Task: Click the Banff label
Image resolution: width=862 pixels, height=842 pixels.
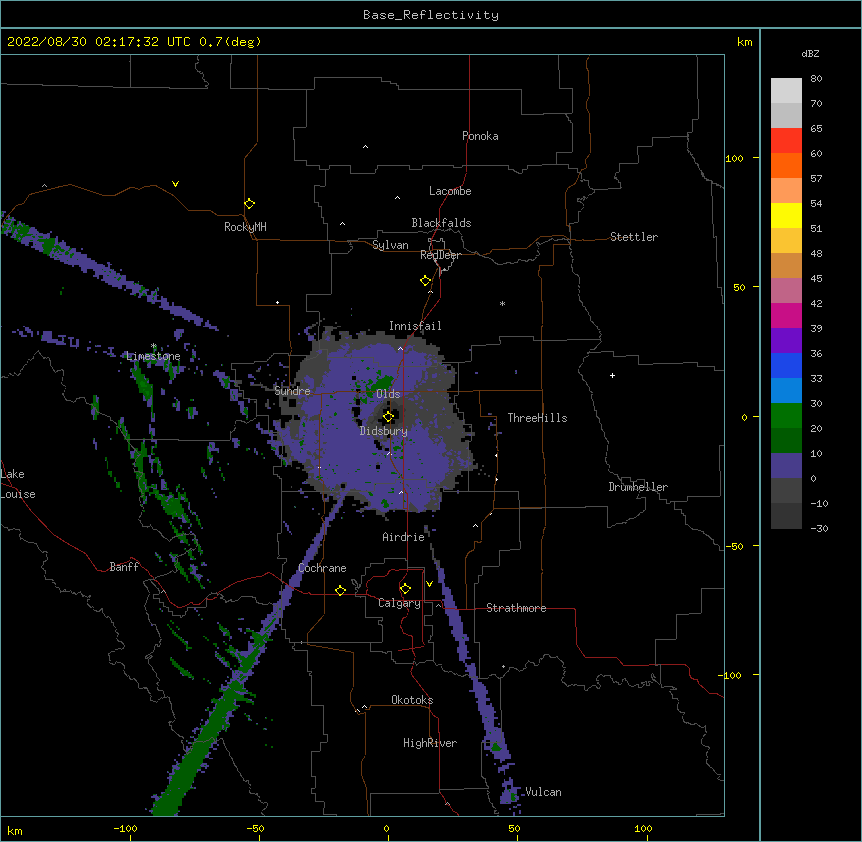Action: pyautogui.click(x=124, y=567)
